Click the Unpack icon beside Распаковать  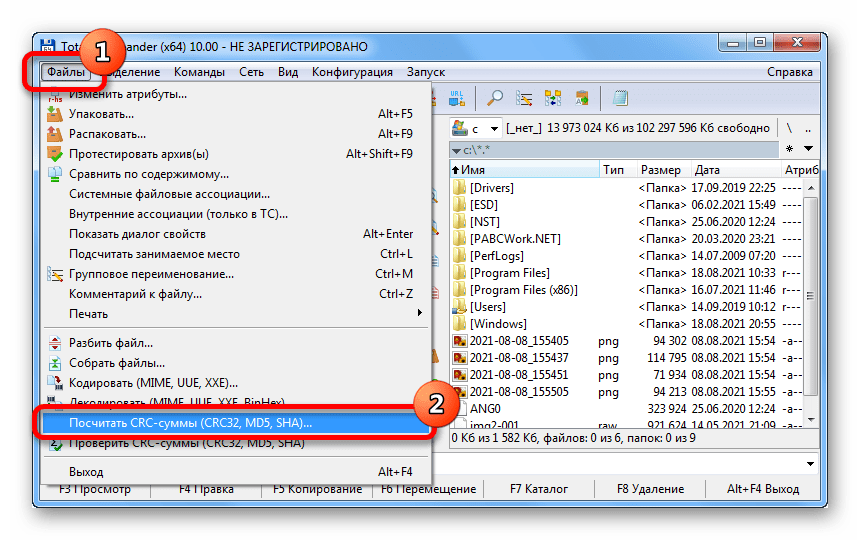tap(55, 134)
